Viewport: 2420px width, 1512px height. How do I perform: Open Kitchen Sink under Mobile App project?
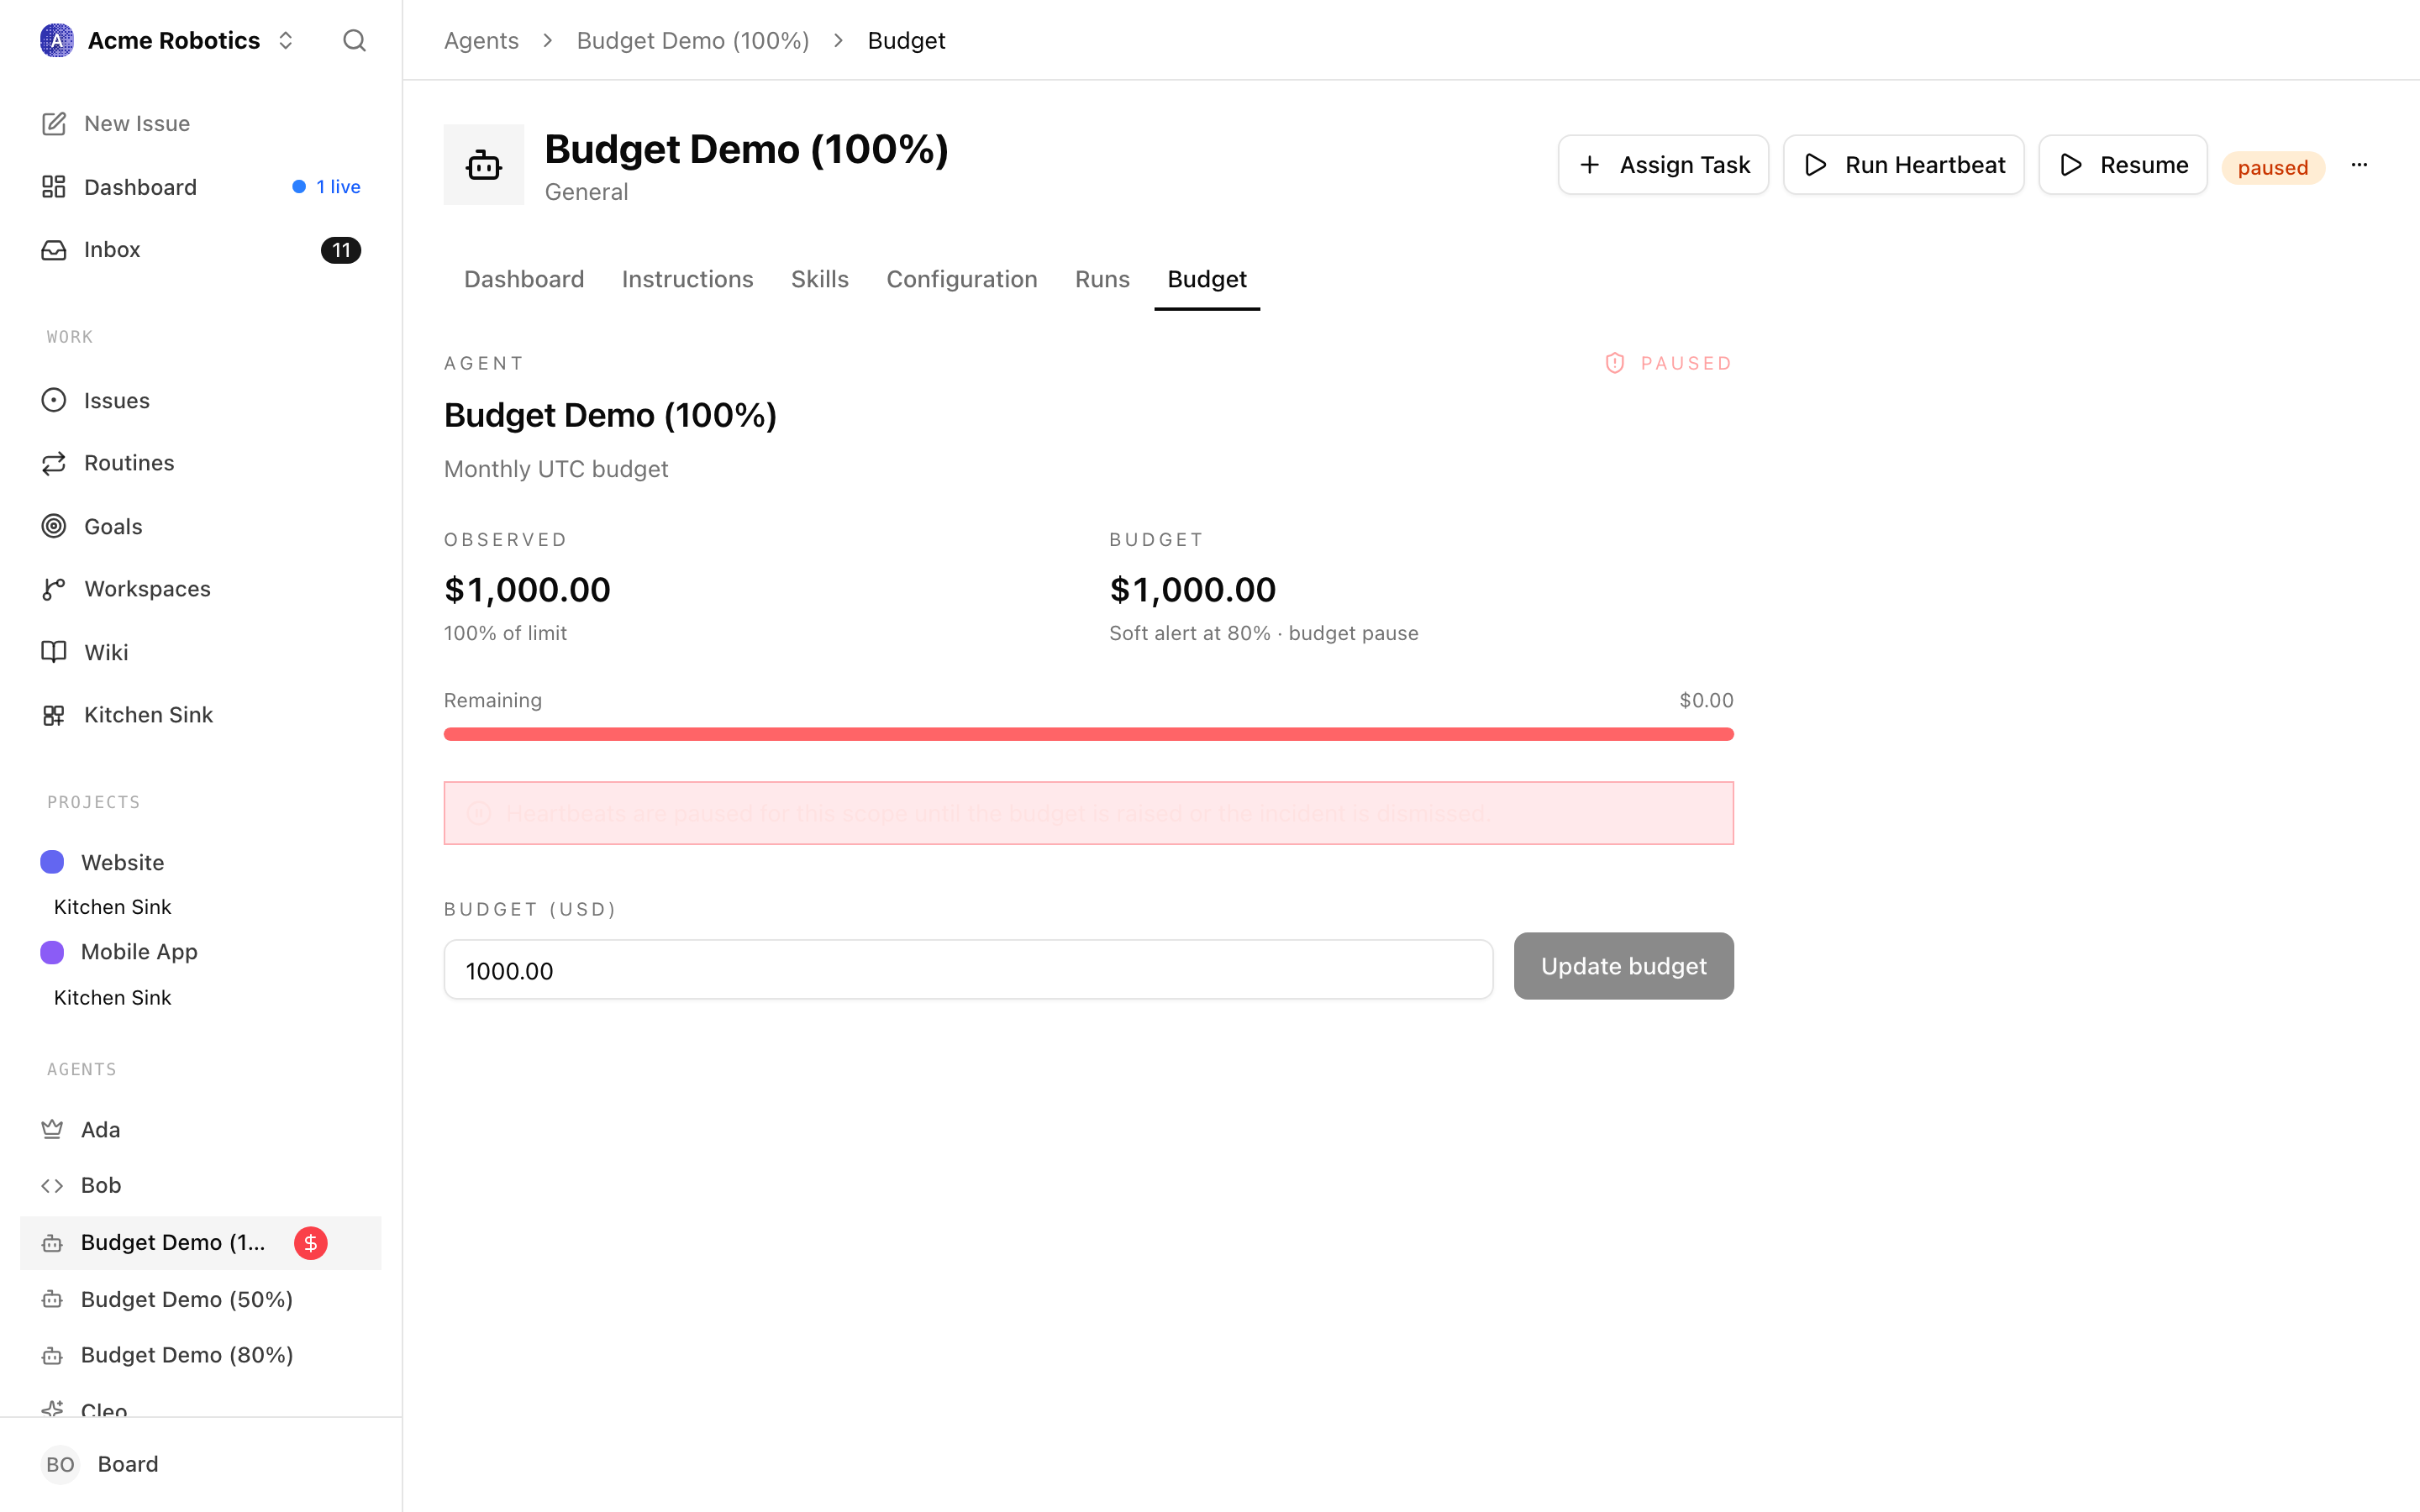coord(112,997)
